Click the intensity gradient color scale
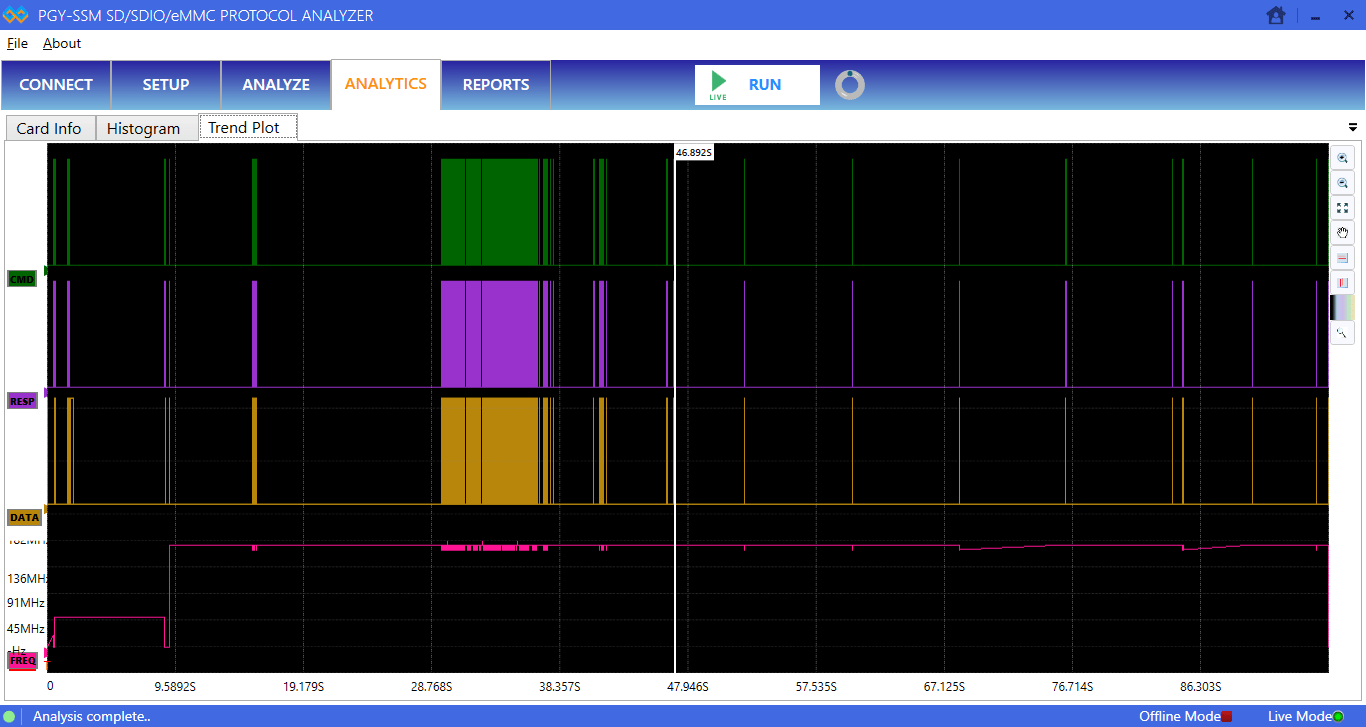 coord(1343,307)
